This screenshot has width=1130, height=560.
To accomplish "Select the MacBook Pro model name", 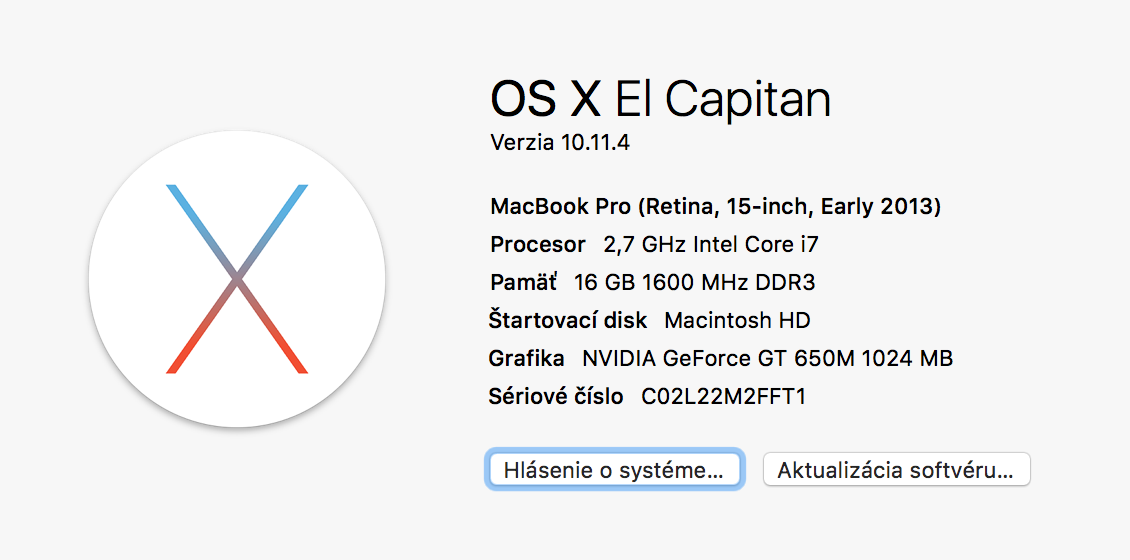I will click(561, 207).
